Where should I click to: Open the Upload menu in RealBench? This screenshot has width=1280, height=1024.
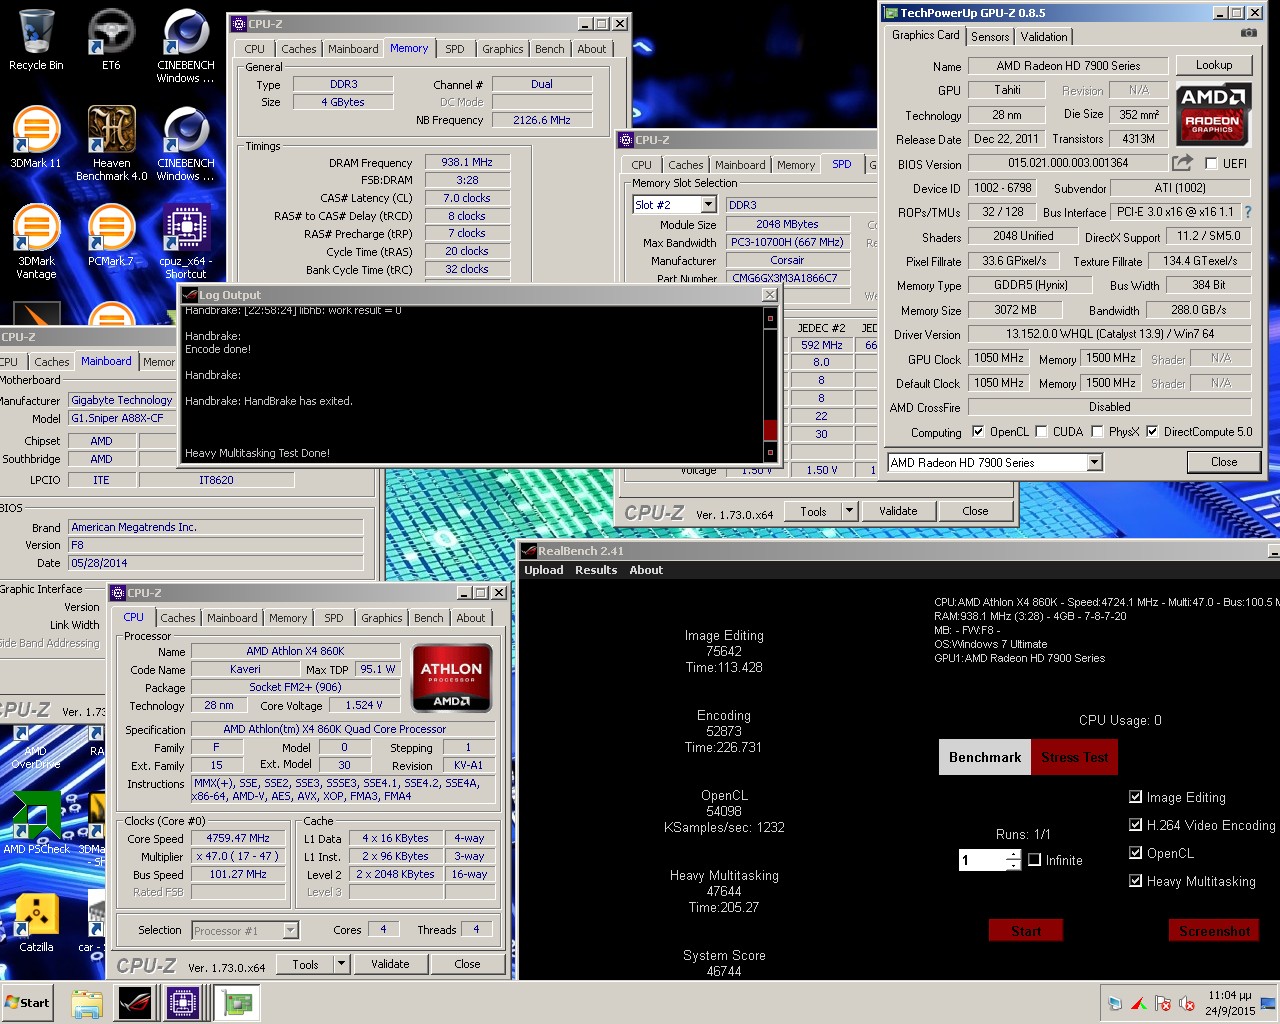tap(543, 570)
